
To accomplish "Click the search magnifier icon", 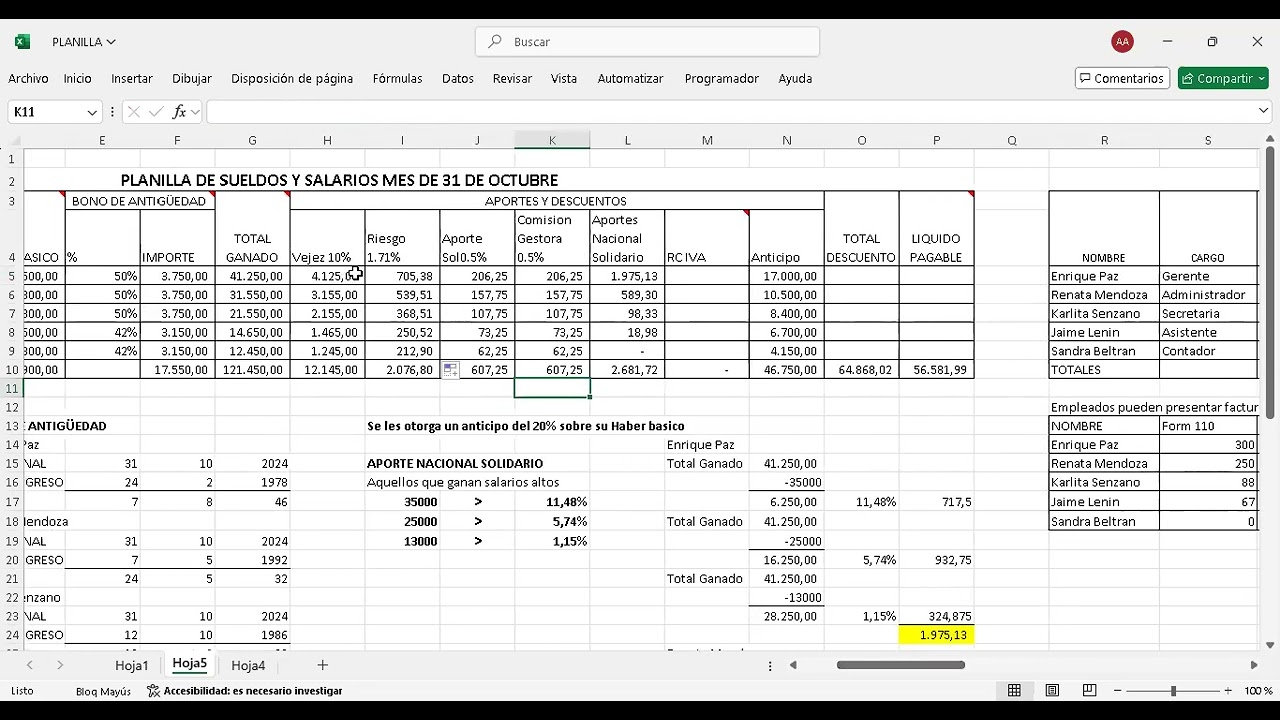I will tap(495, 42).
